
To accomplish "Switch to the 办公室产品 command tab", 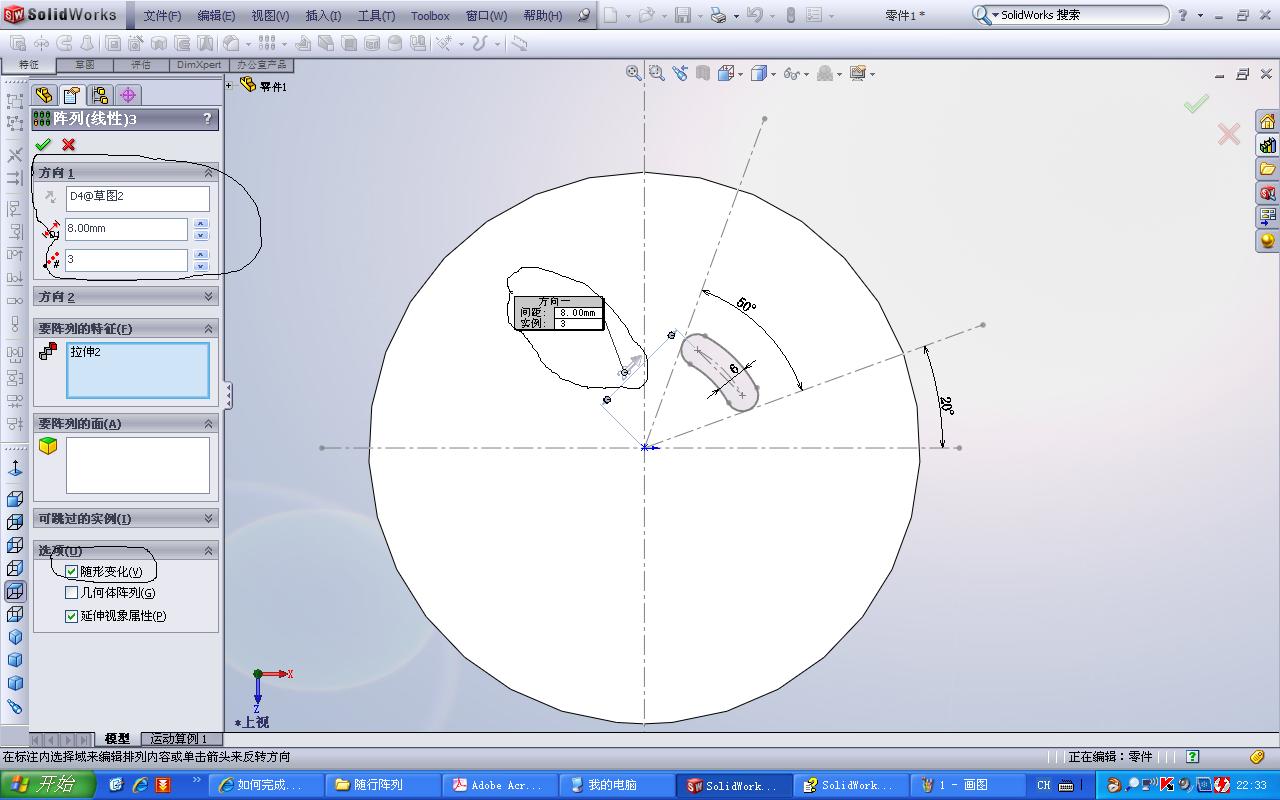I will pos(261,65).
